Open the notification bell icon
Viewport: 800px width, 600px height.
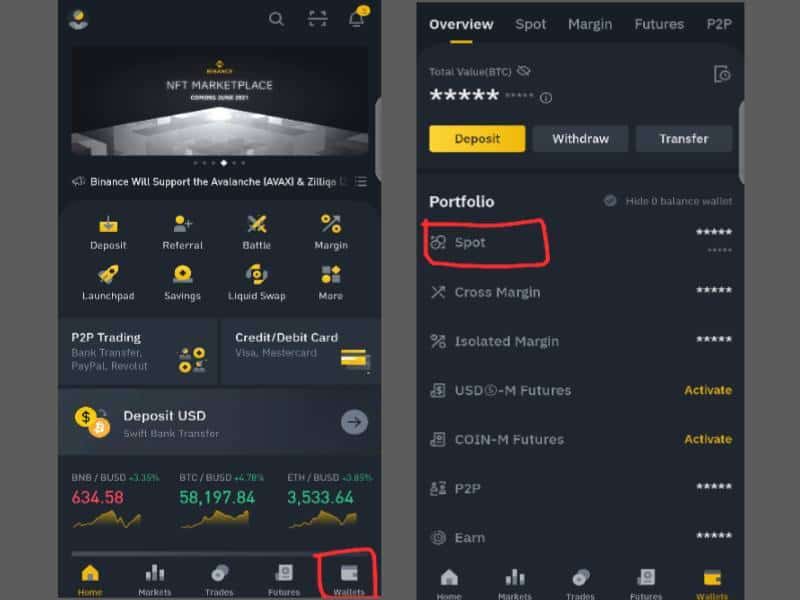coord(356,18)
